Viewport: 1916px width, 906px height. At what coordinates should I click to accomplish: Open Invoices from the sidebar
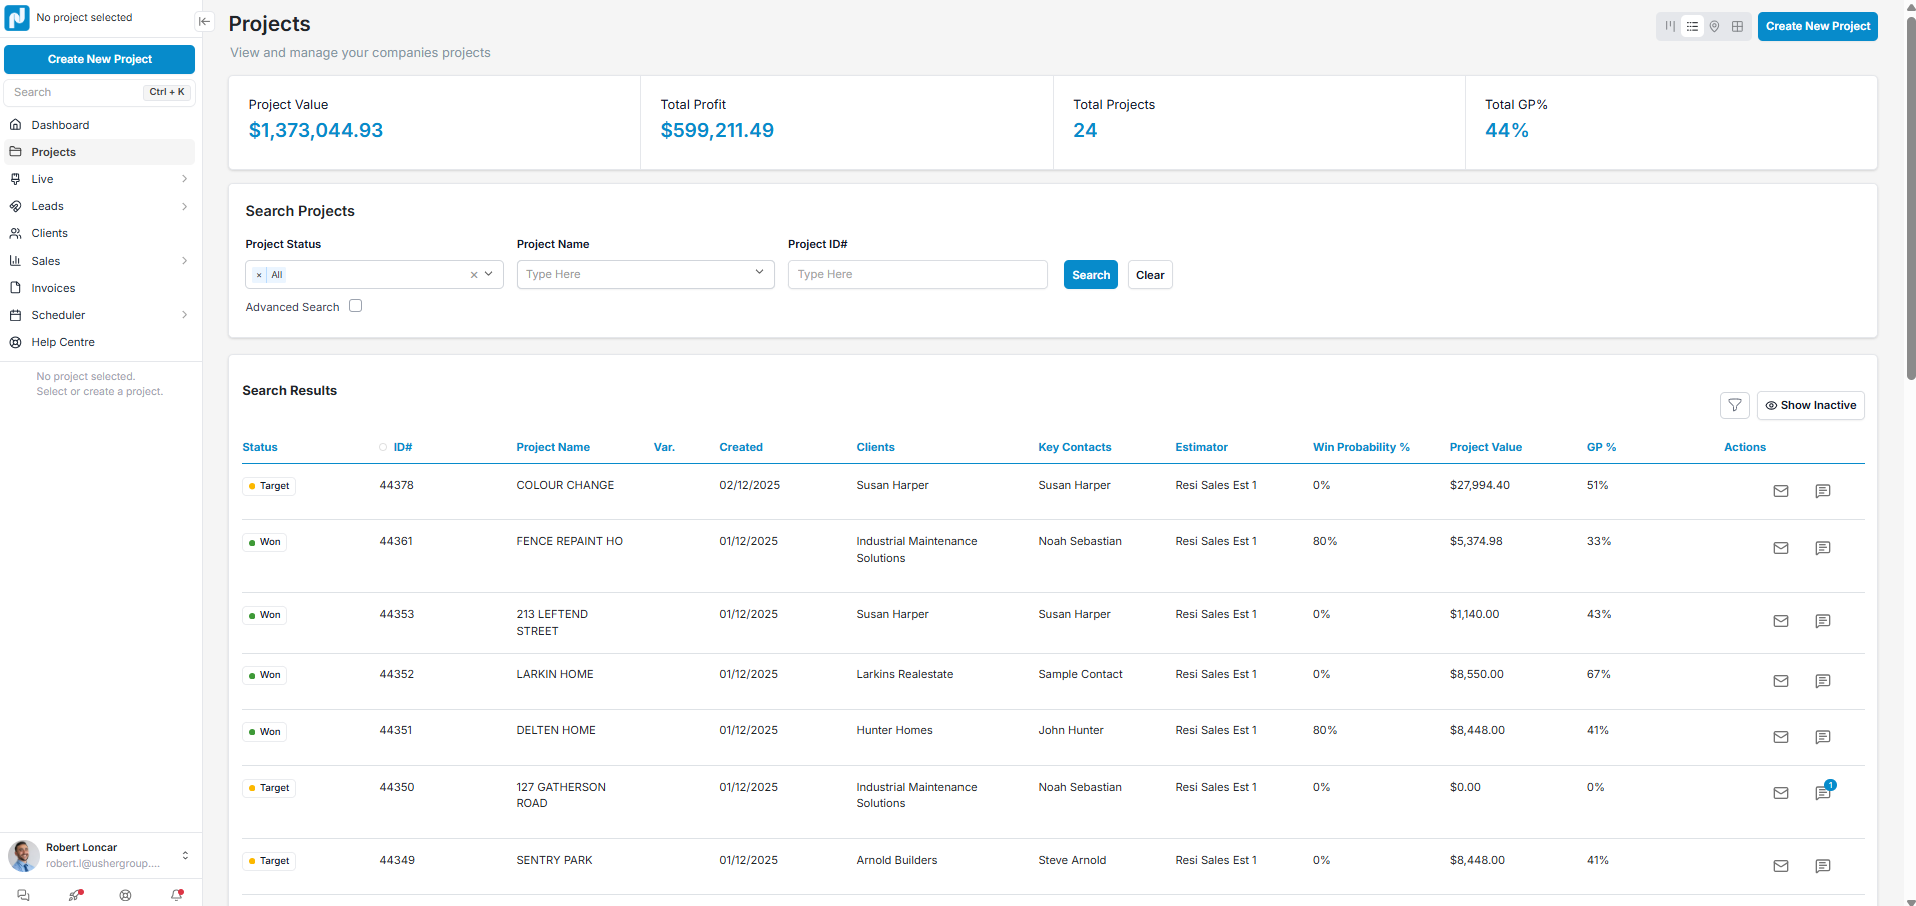[53, 288]
